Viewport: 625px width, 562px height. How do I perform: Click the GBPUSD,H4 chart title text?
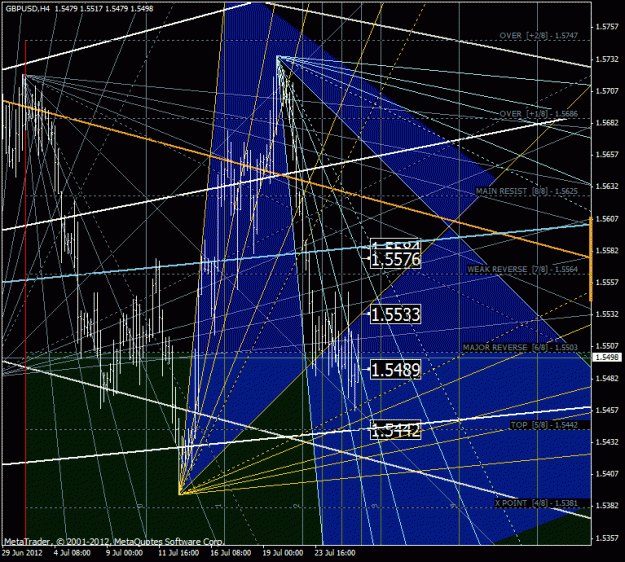click(x=28, y=8)
